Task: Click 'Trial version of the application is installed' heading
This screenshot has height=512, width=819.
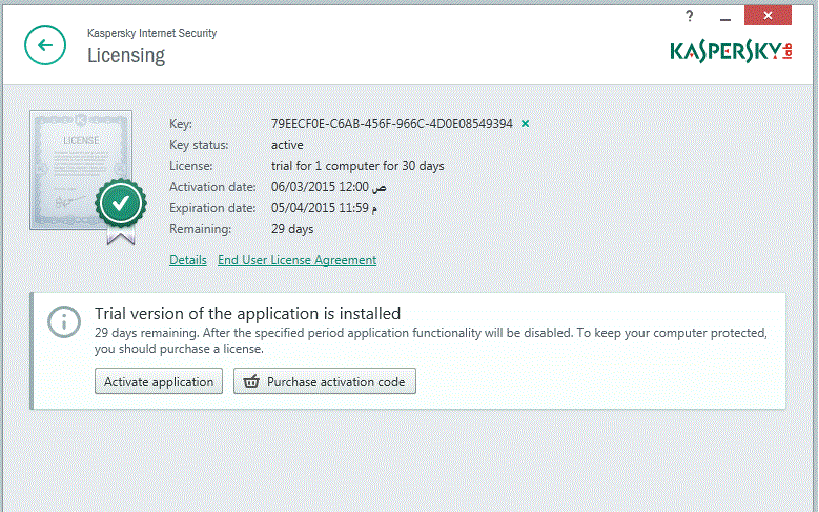Action: click(248, 313)
